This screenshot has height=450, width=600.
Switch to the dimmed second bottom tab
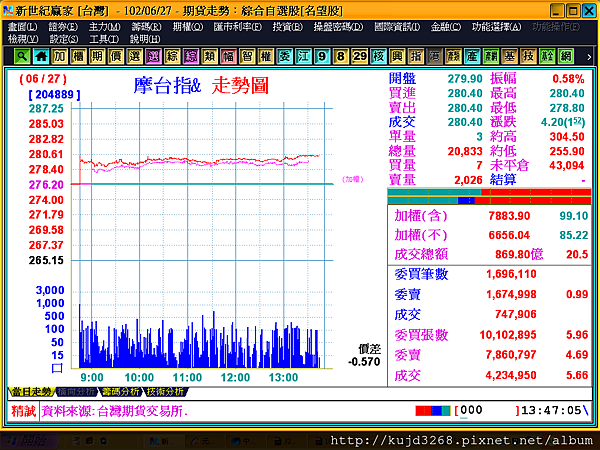coord(76,392)
